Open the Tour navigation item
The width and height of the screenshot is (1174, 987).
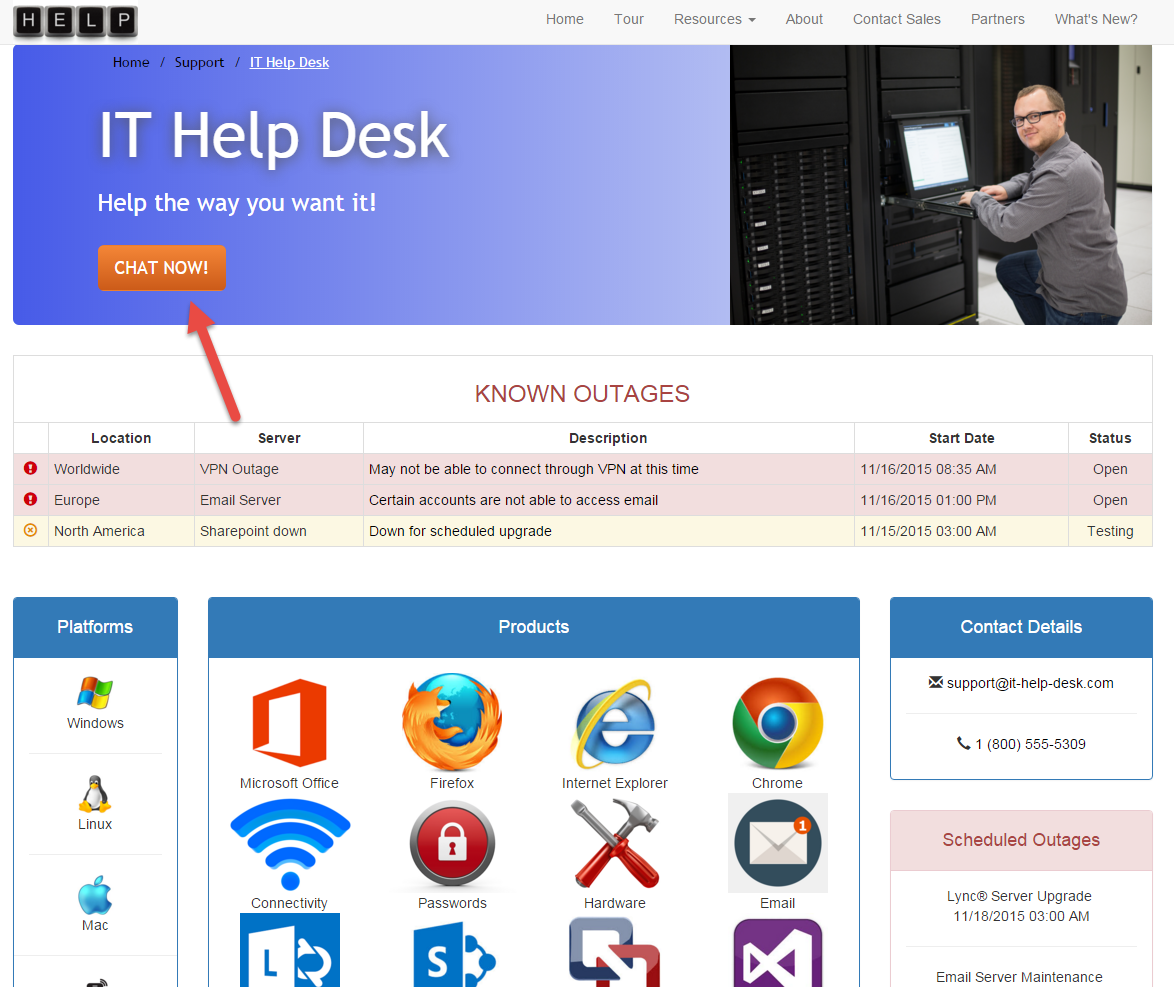(629, 19)
